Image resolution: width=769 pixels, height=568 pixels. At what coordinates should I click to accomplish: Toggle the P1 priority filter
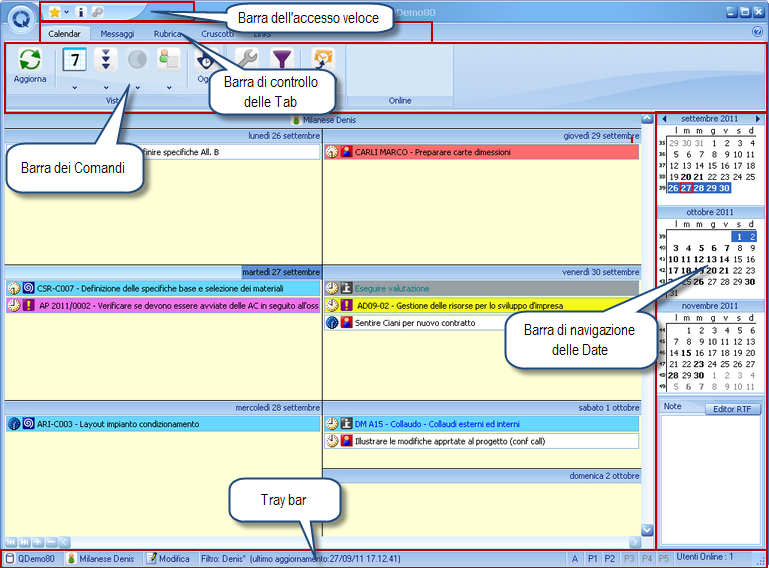point(592,559)
